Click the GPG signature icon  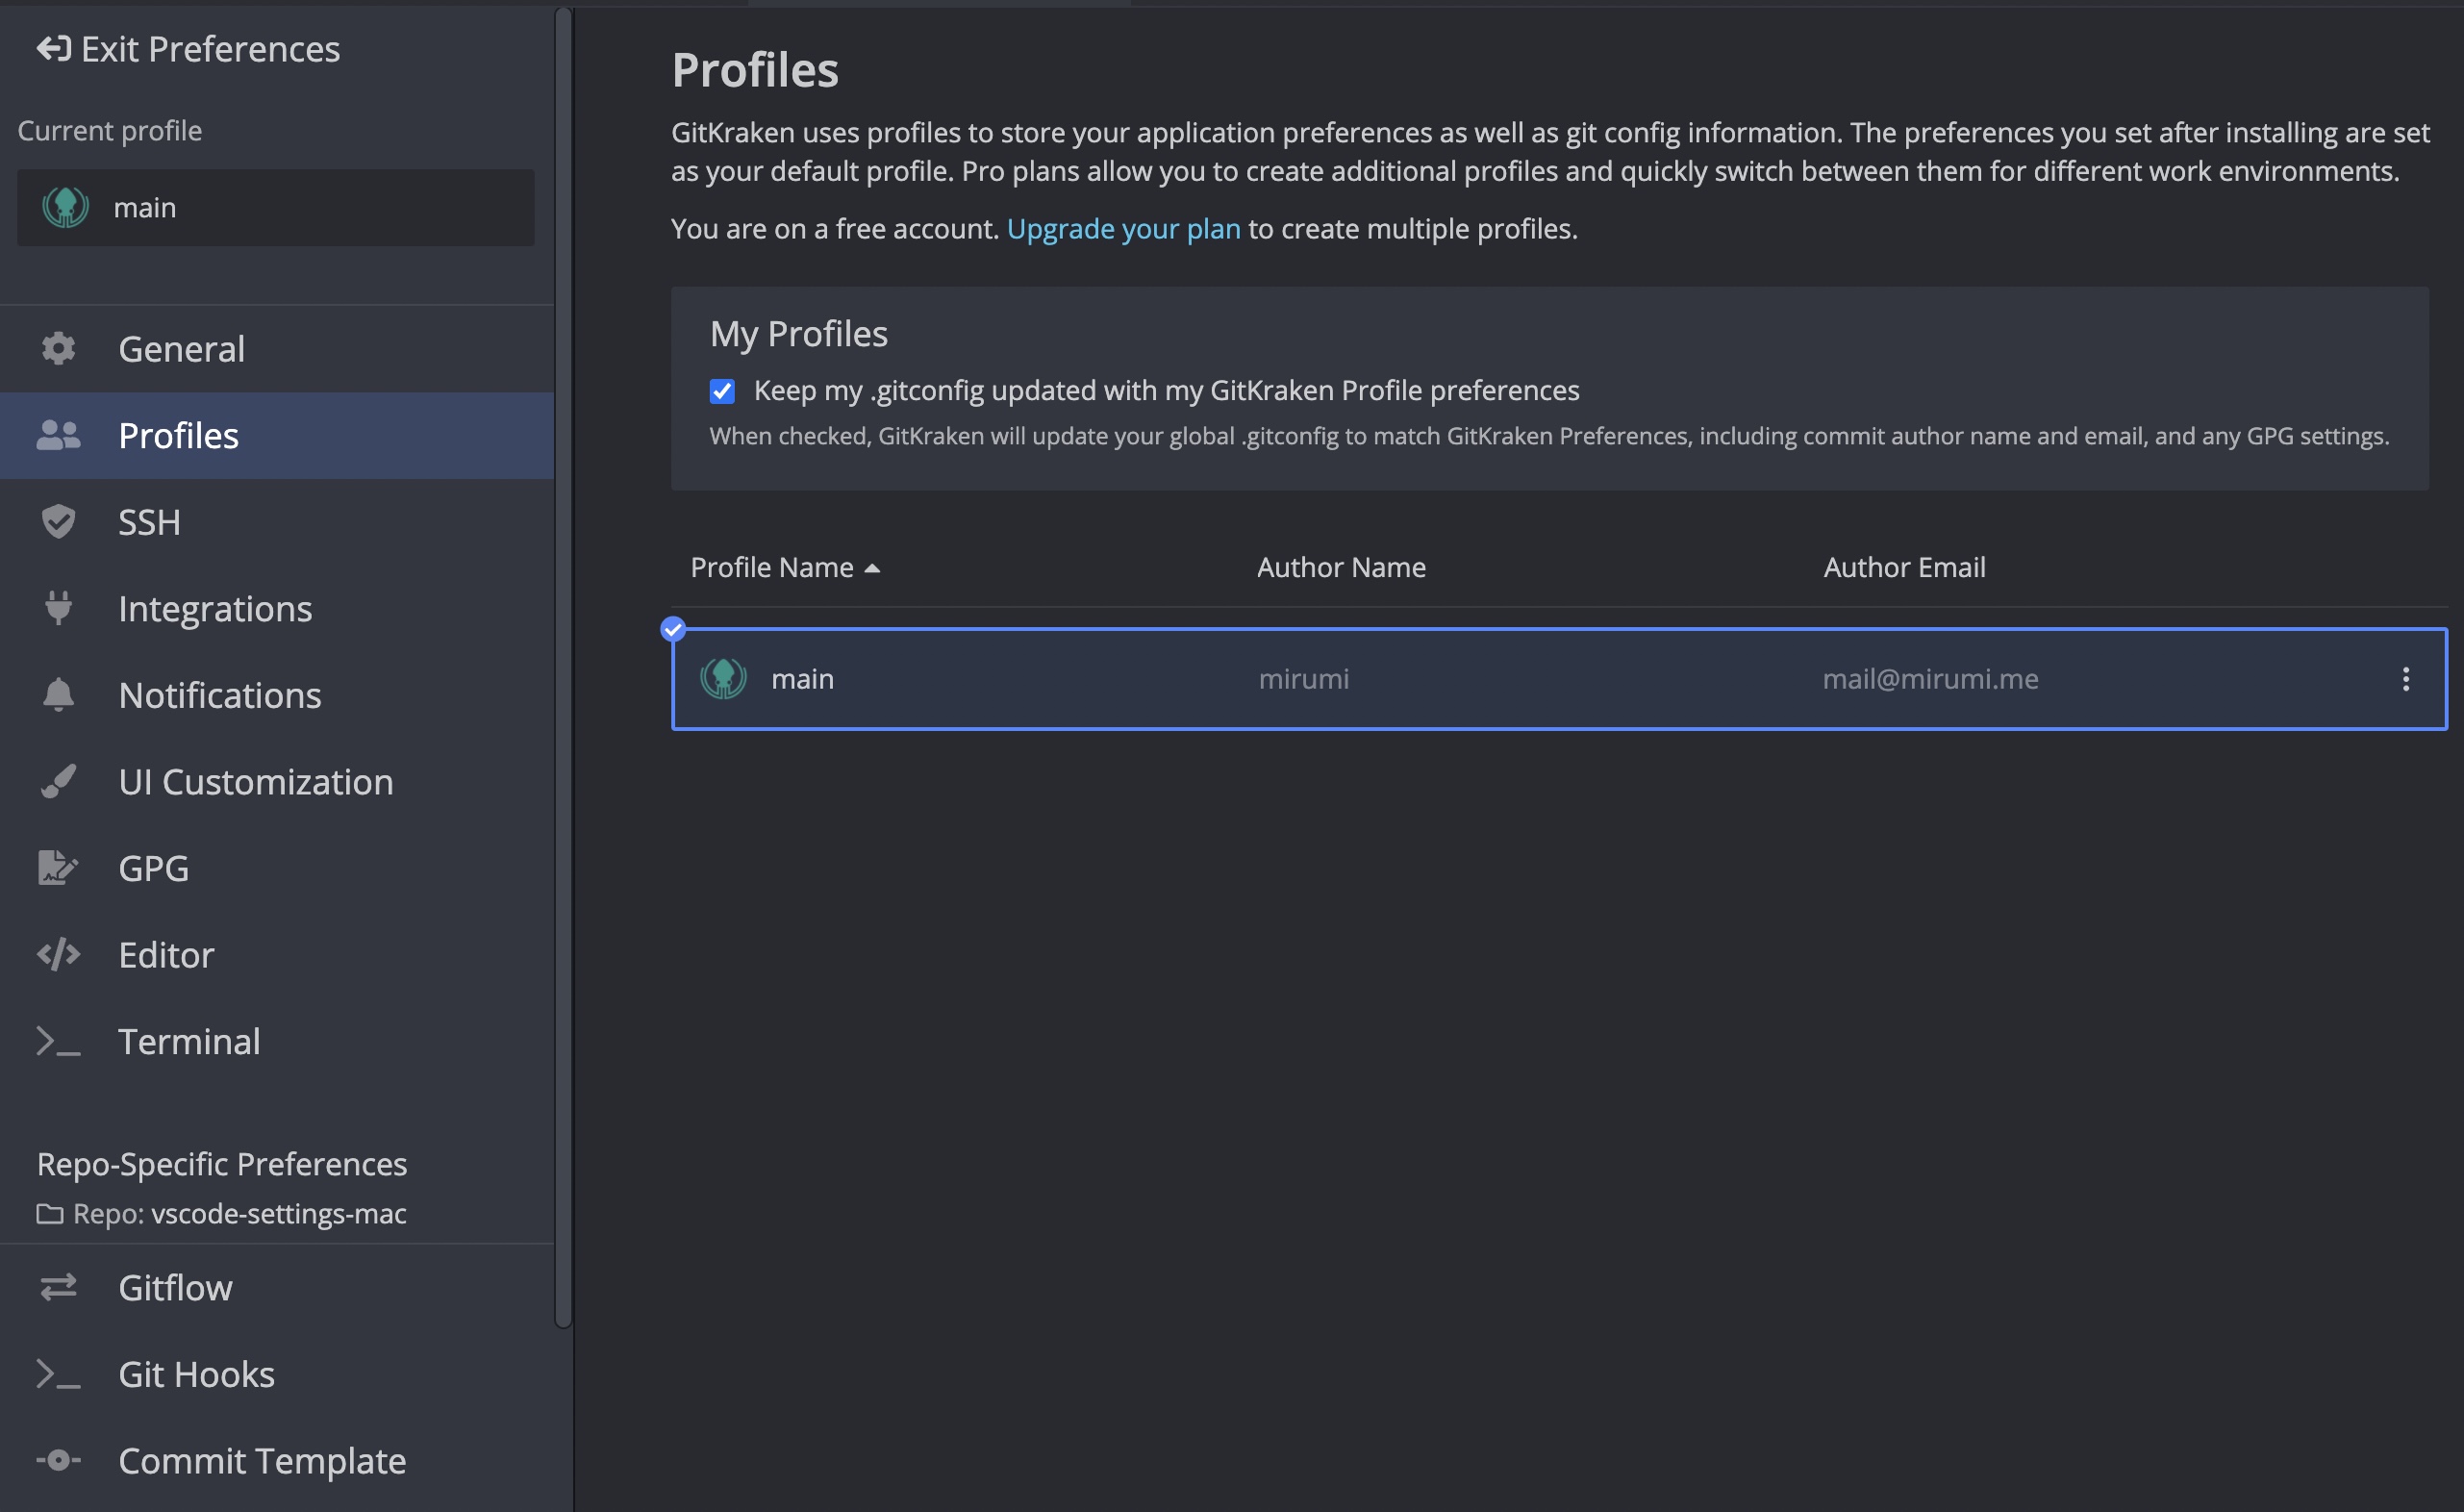pos(58,868)
